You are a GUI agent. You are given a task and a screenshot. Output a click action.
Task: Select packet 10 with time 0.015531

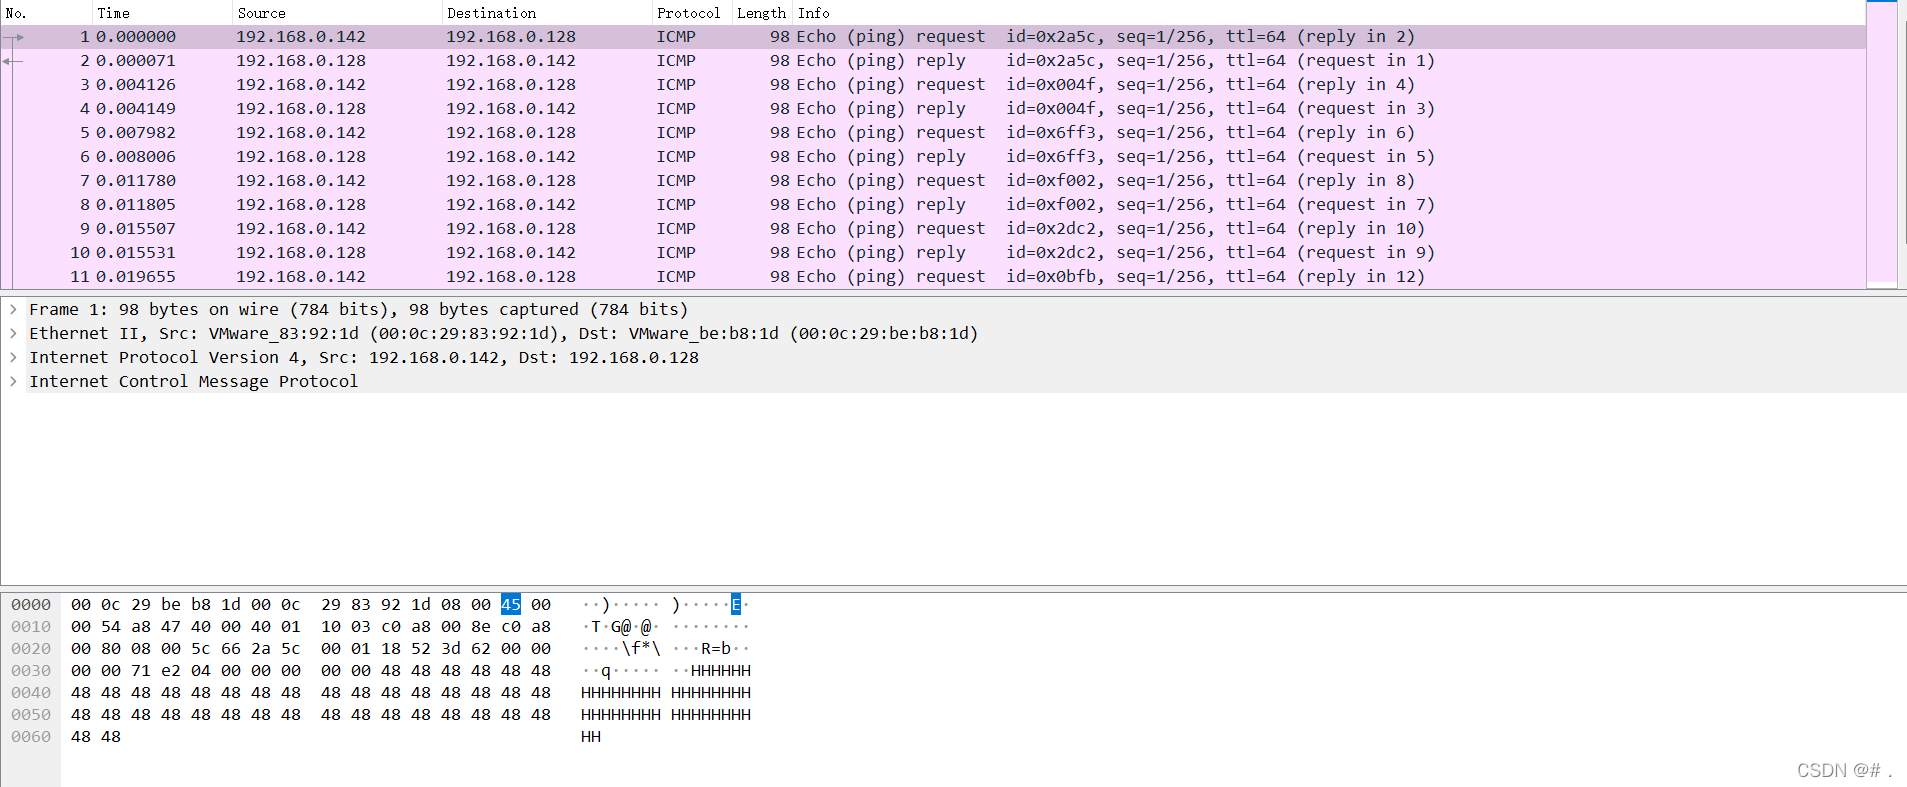933,253
